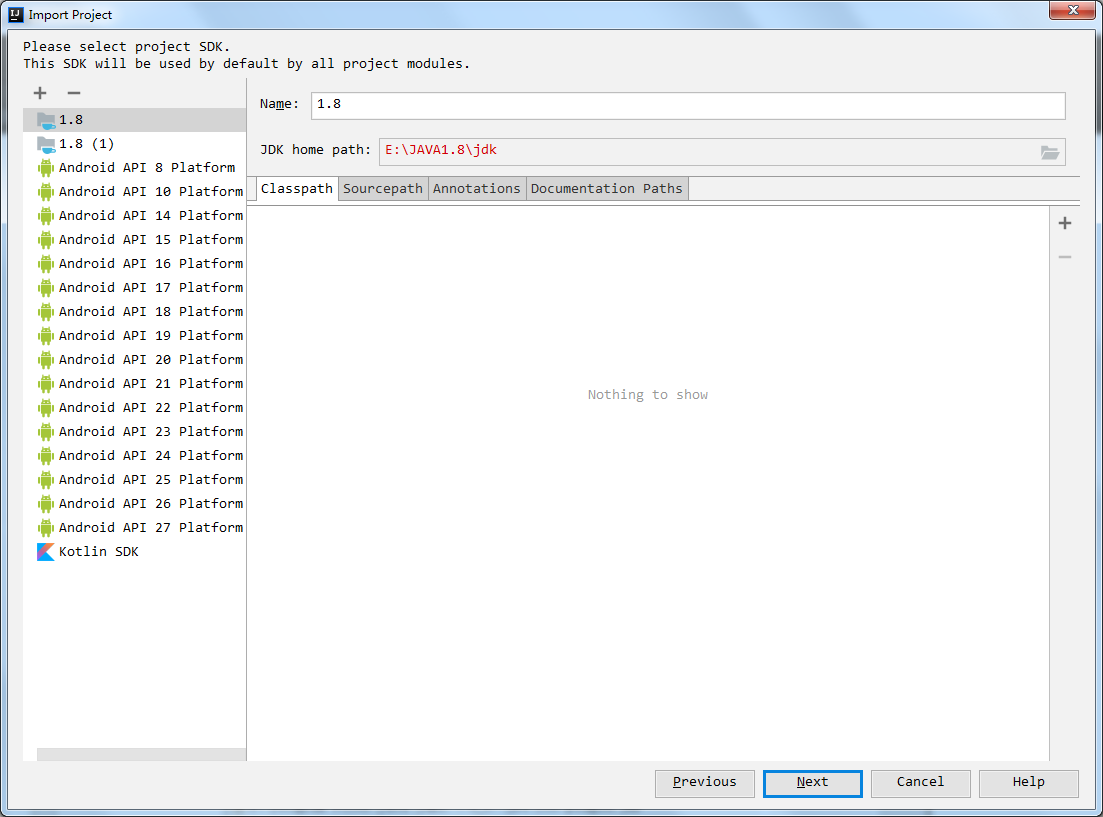1103x817 pixels.
Task: Select the 1.8 JDK folder icon
Action: click(46, 120)
